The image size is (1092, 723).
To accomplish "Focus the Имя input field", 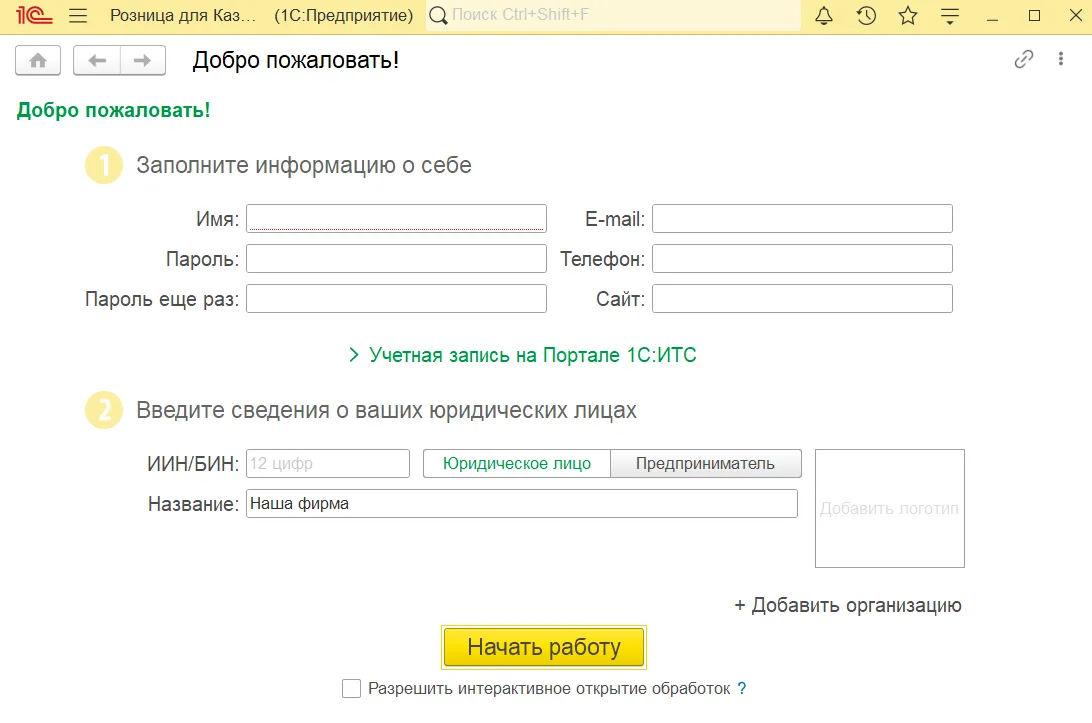I will pos(396,219).
